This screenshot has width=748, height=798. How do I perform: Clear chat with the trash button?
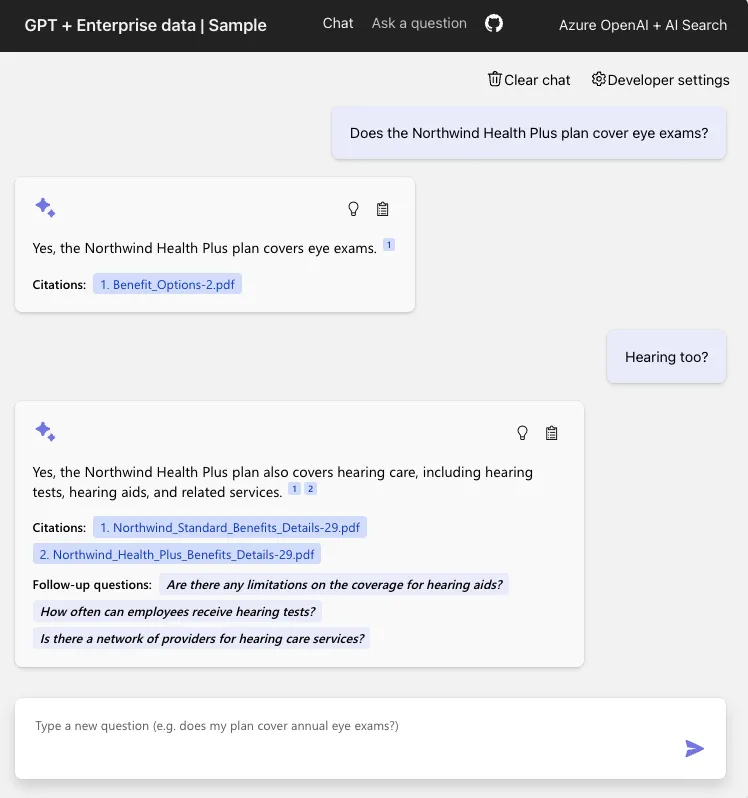coord(529,80)
